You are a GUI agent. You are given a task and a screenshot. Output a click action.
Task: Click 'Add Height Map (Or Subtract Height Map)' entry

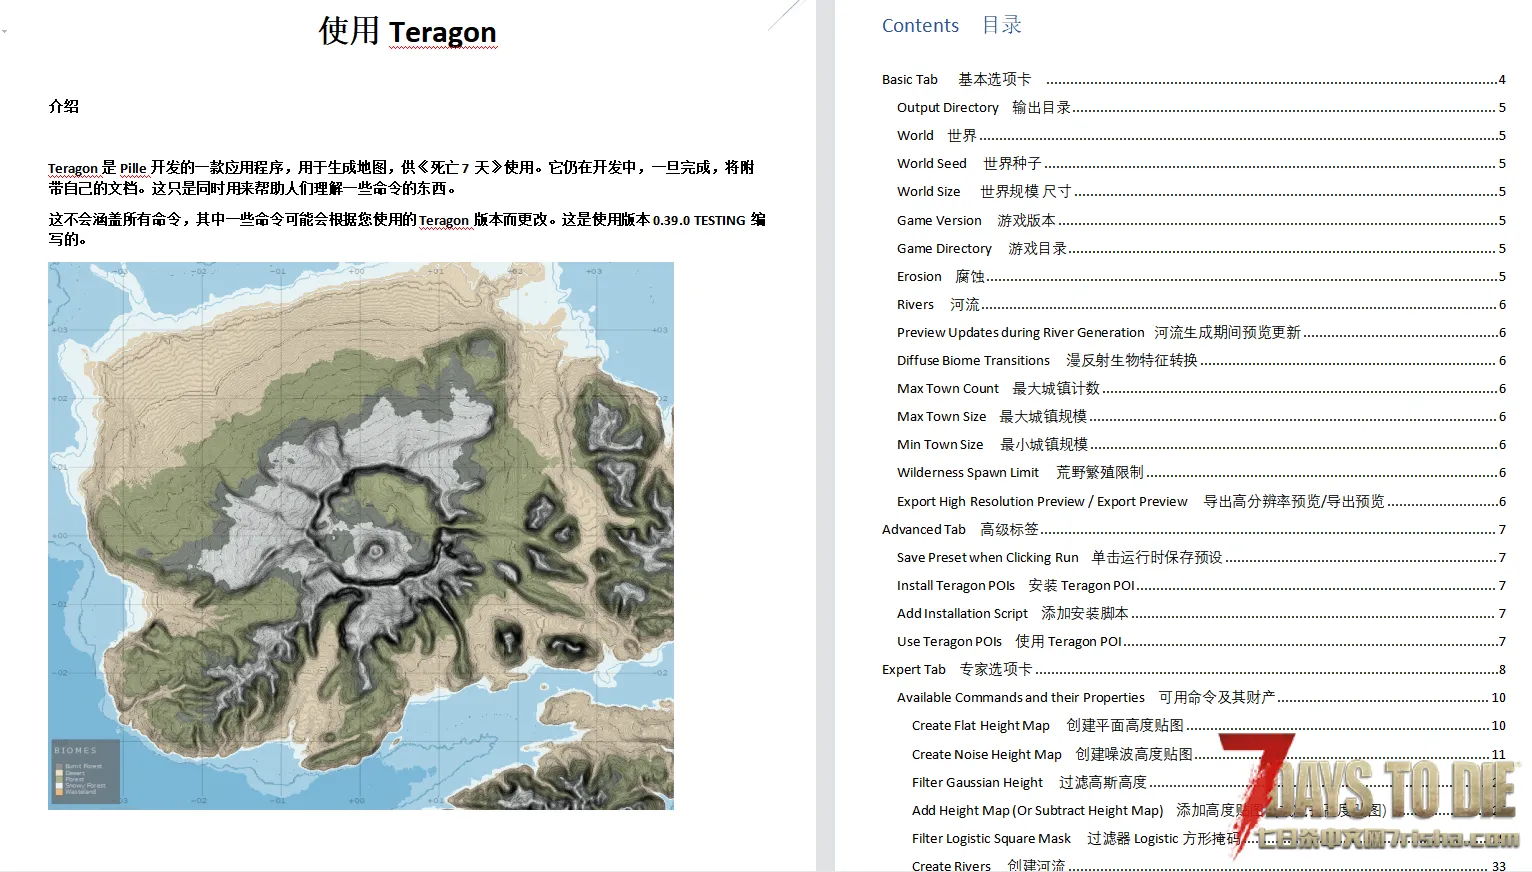tap(1208, 810)
